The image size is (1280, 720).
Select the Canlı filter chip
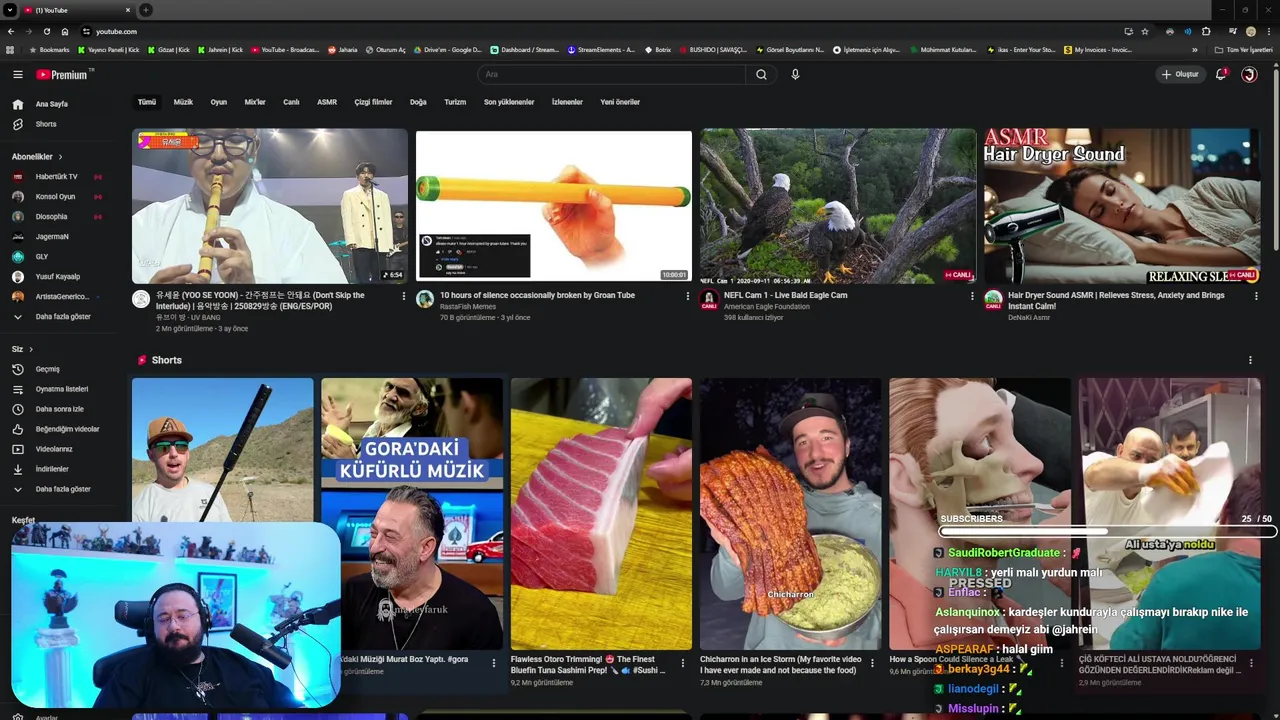[291, 102]
